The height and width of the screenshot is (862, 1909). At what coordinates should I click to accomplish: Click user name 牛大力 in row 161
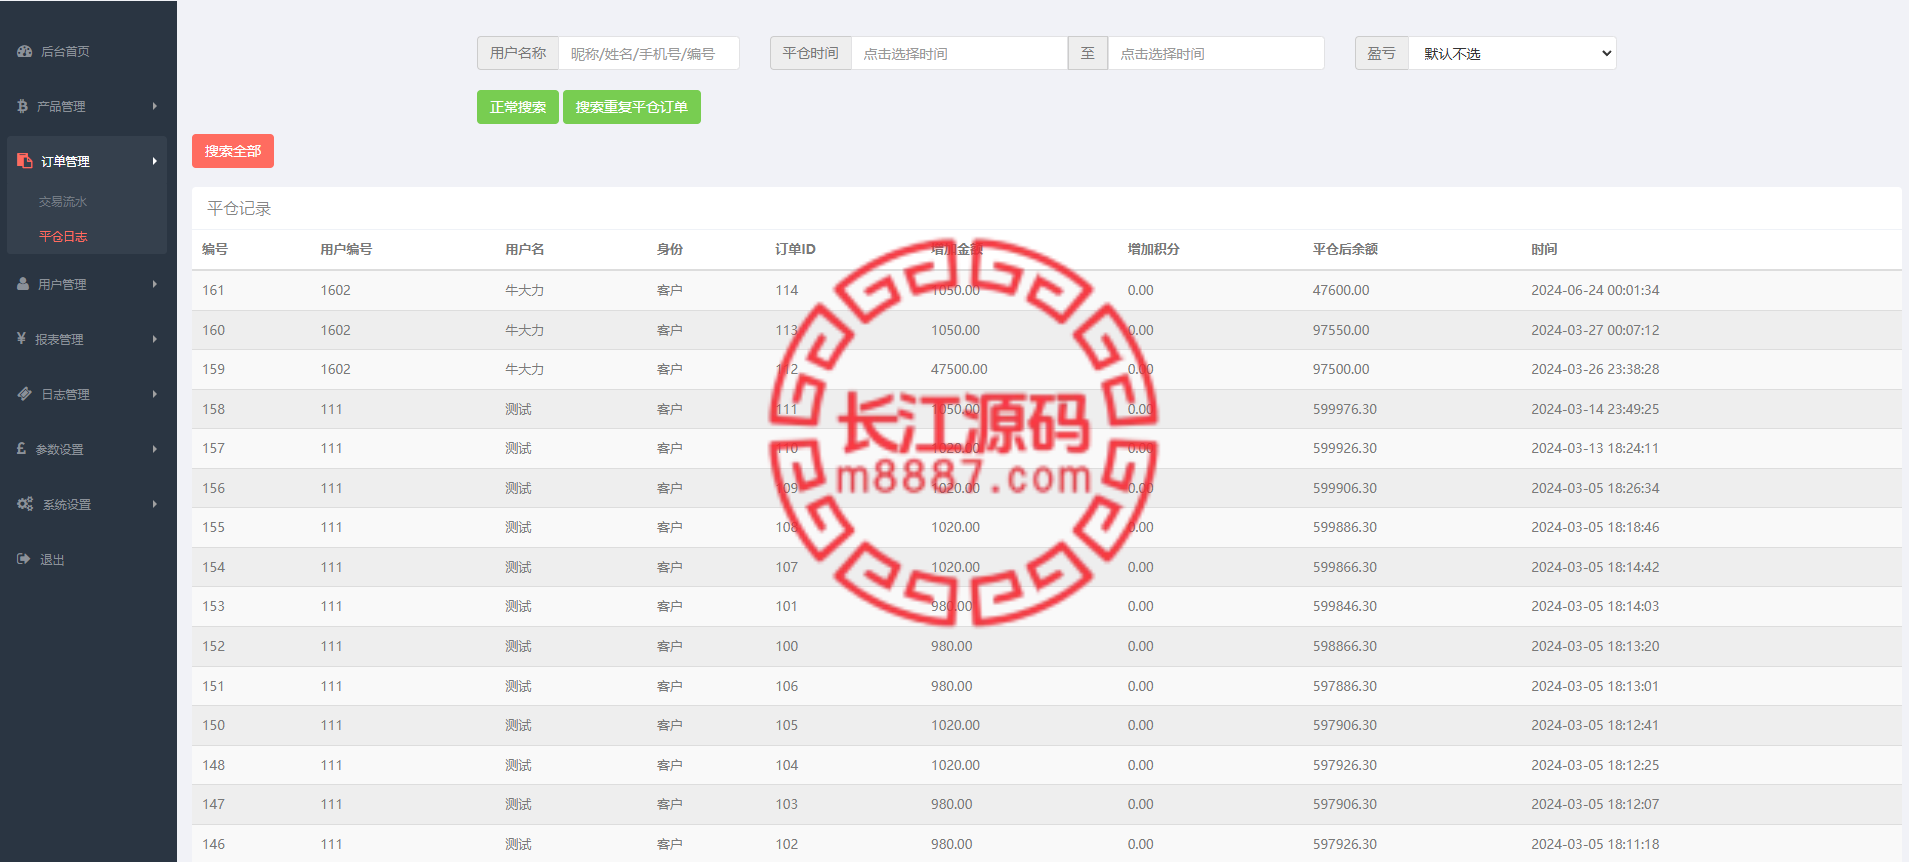(524, 290)
